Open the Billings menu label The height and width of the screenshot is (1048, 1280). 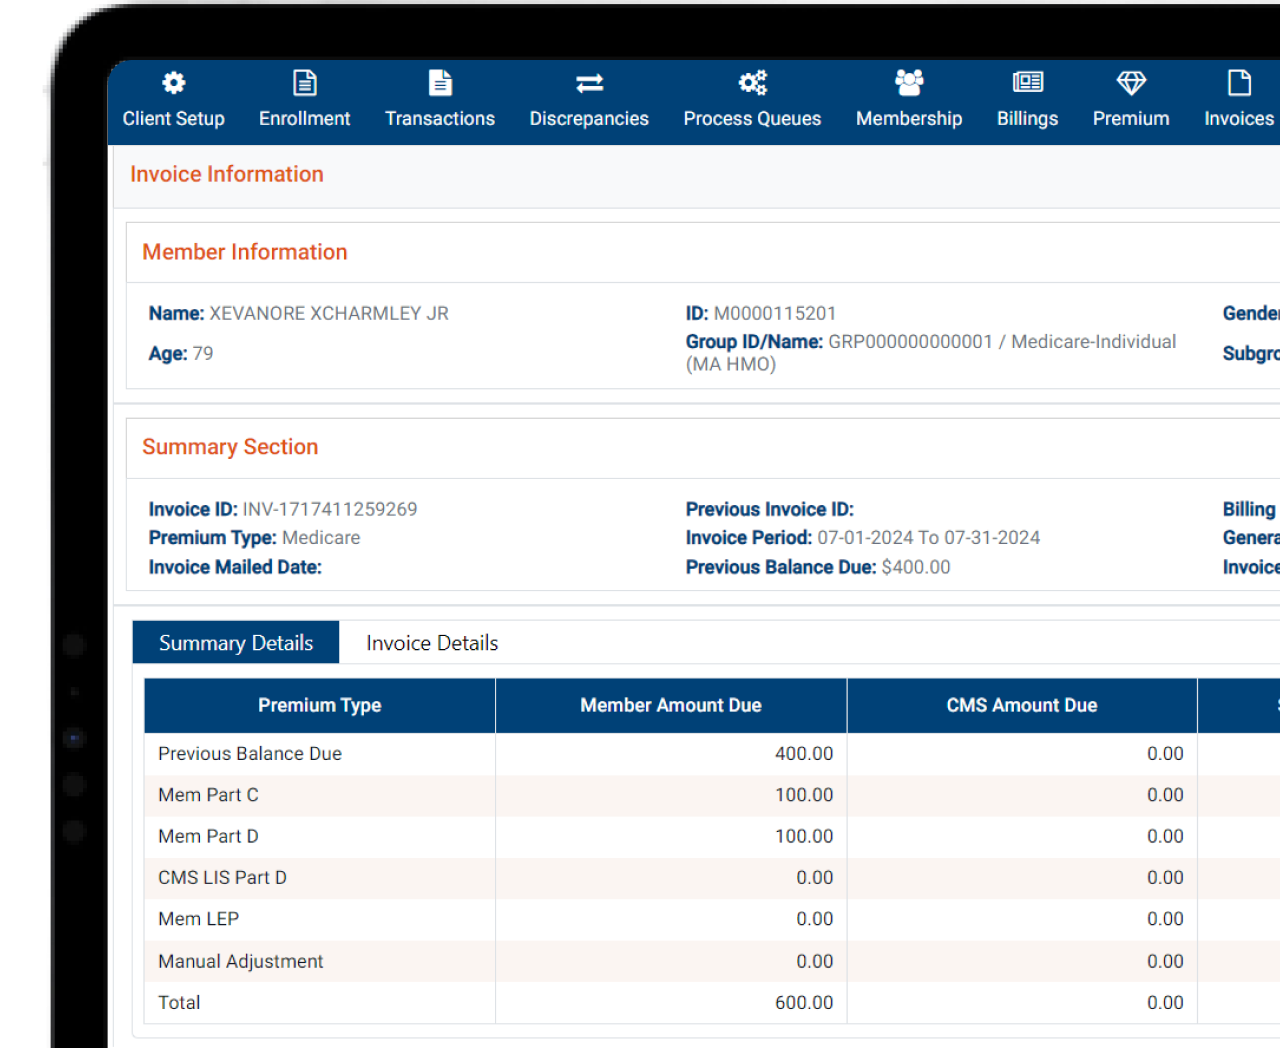coord(1028,118)
